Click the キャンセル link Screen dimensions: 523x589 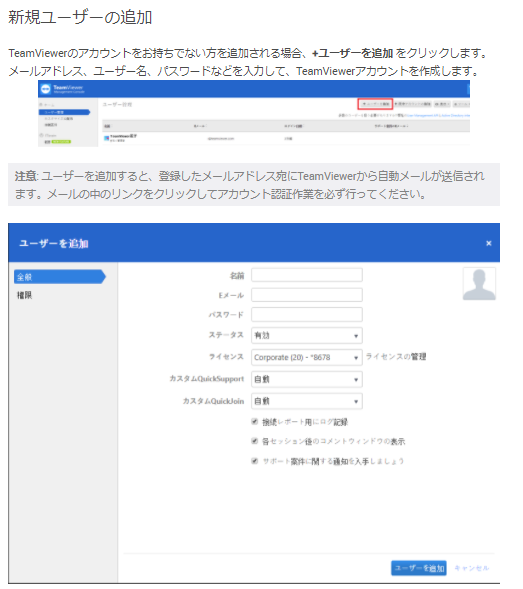(x=472, y=568)
